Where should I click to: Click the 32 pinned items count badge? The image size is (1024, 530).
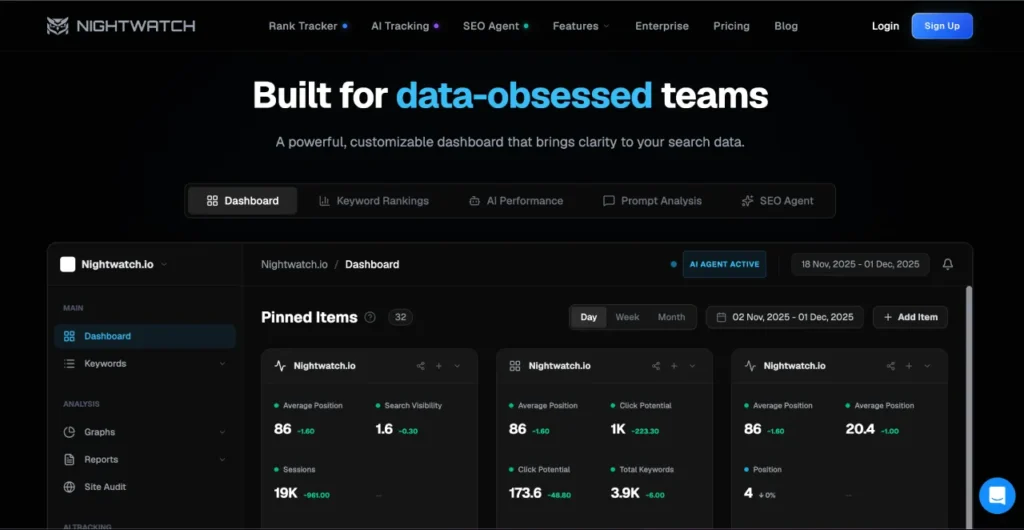400,317
